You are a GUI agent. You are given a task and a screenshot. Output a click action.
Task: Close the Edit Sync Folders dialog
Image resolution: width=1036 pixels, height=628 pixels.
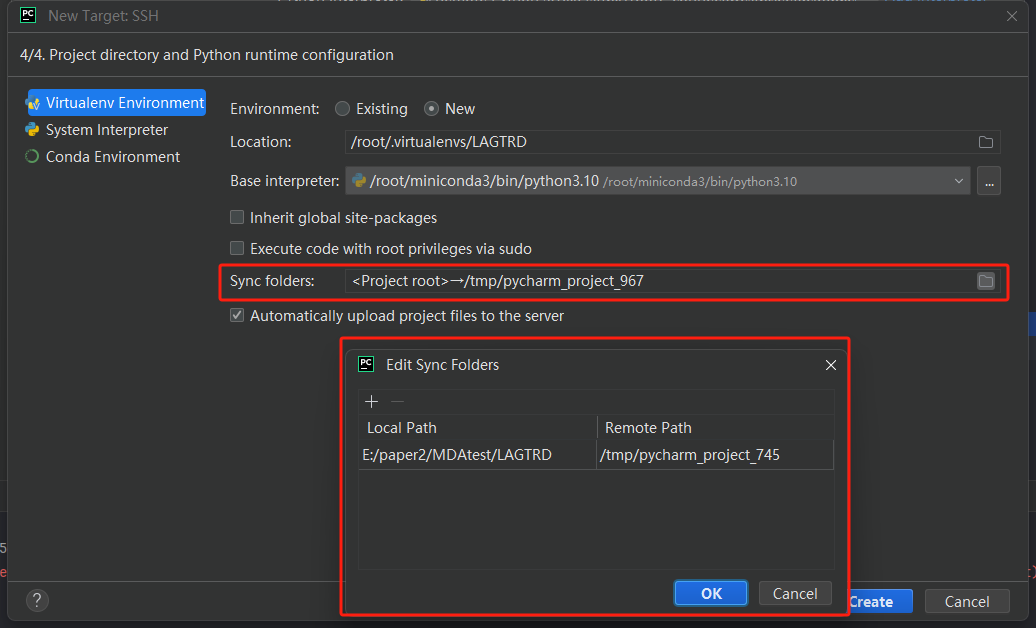point(831,365)
